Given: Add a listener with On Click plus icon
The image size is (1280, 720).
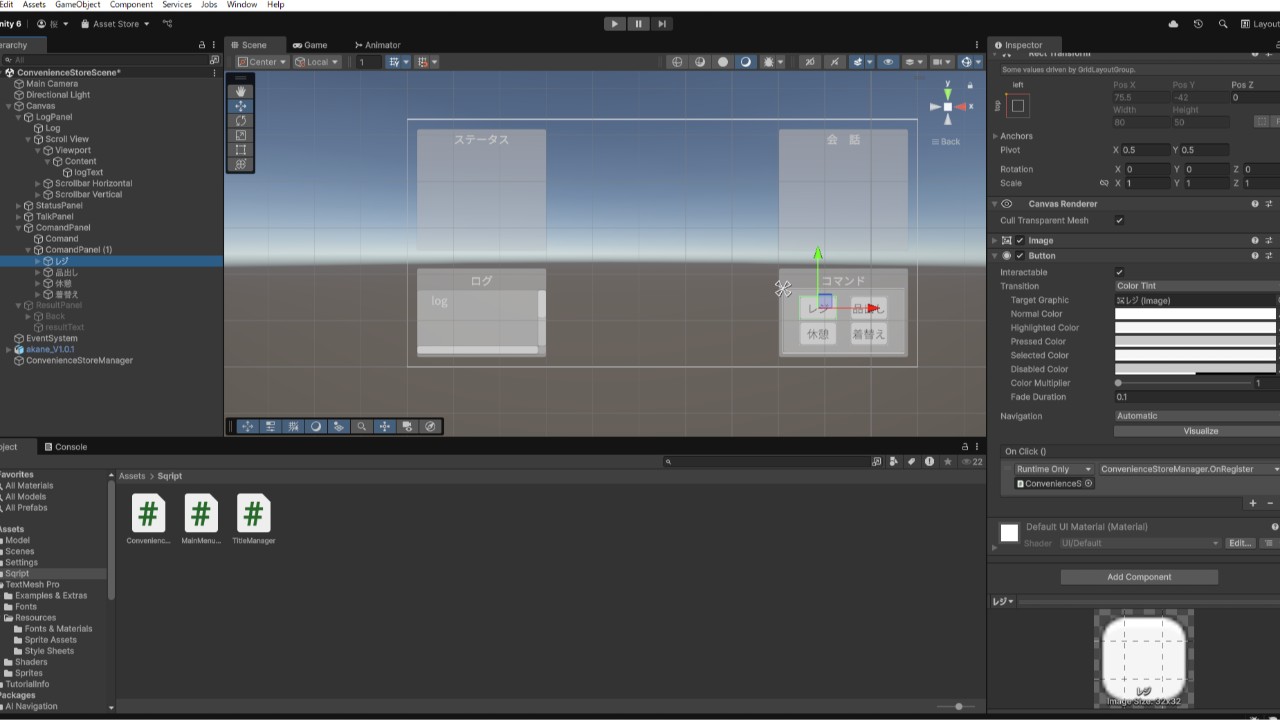Looking at the screenshot, I should (1253, 503).
